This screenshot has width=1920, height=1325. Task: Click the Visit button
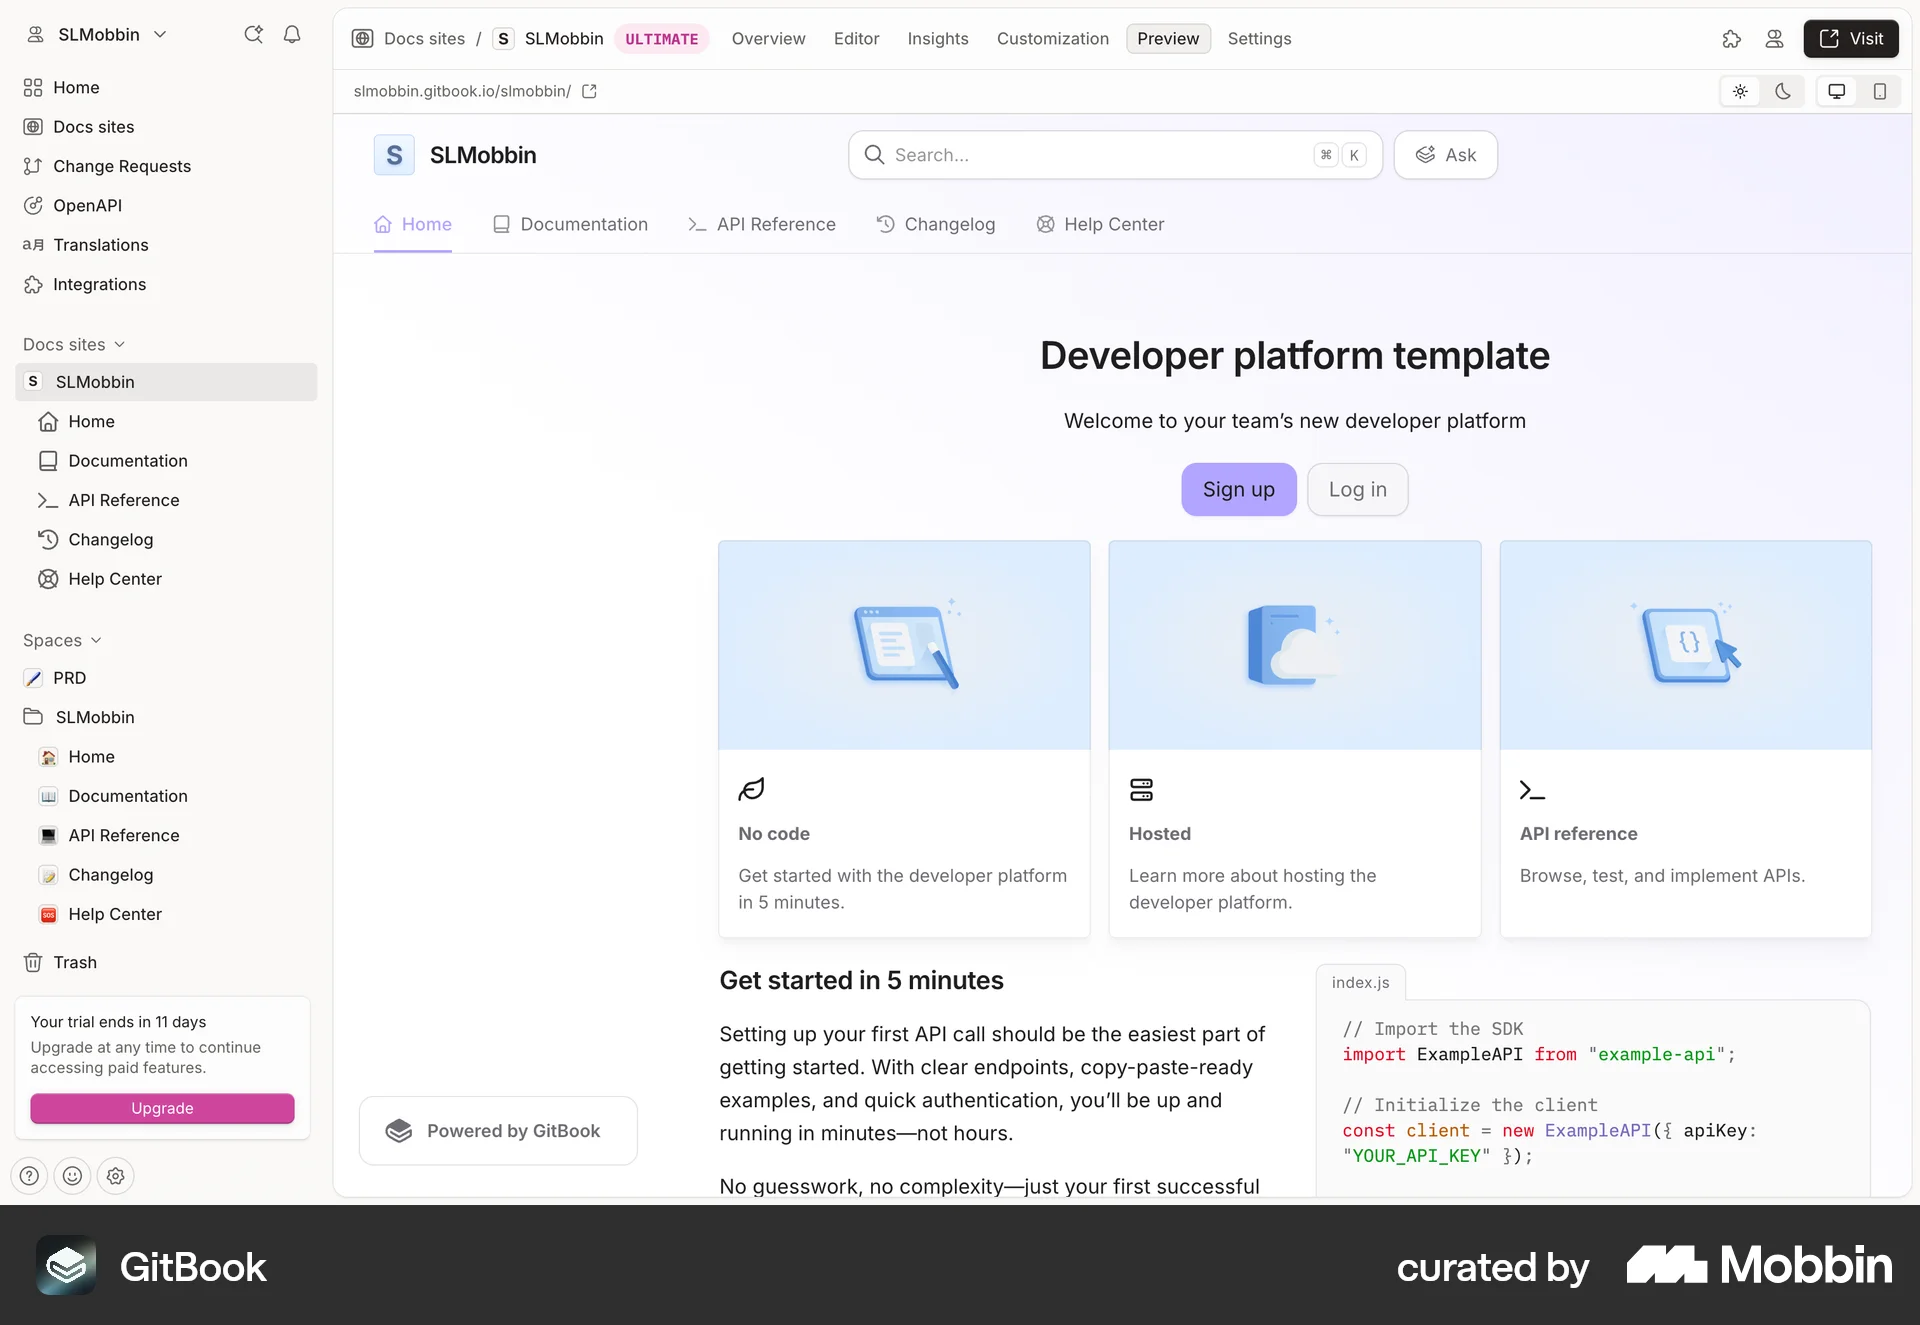click(1851, 39)
